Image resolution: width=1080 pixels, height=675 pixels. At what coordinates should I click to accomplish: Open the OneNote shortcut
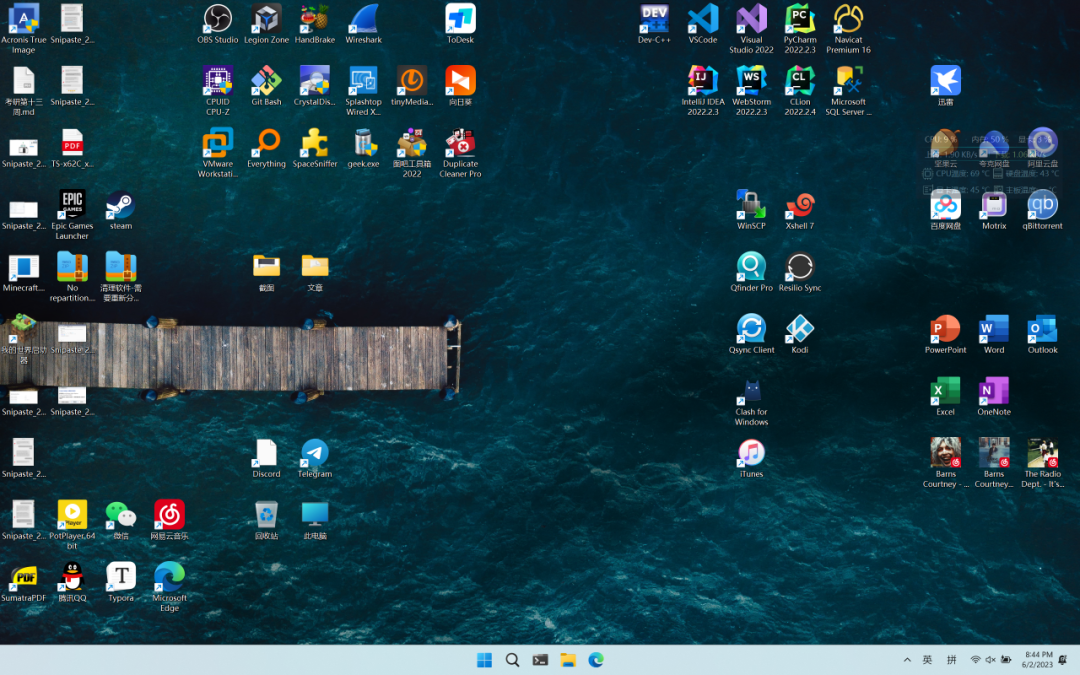pyautogui.click(x=994, y=396)
